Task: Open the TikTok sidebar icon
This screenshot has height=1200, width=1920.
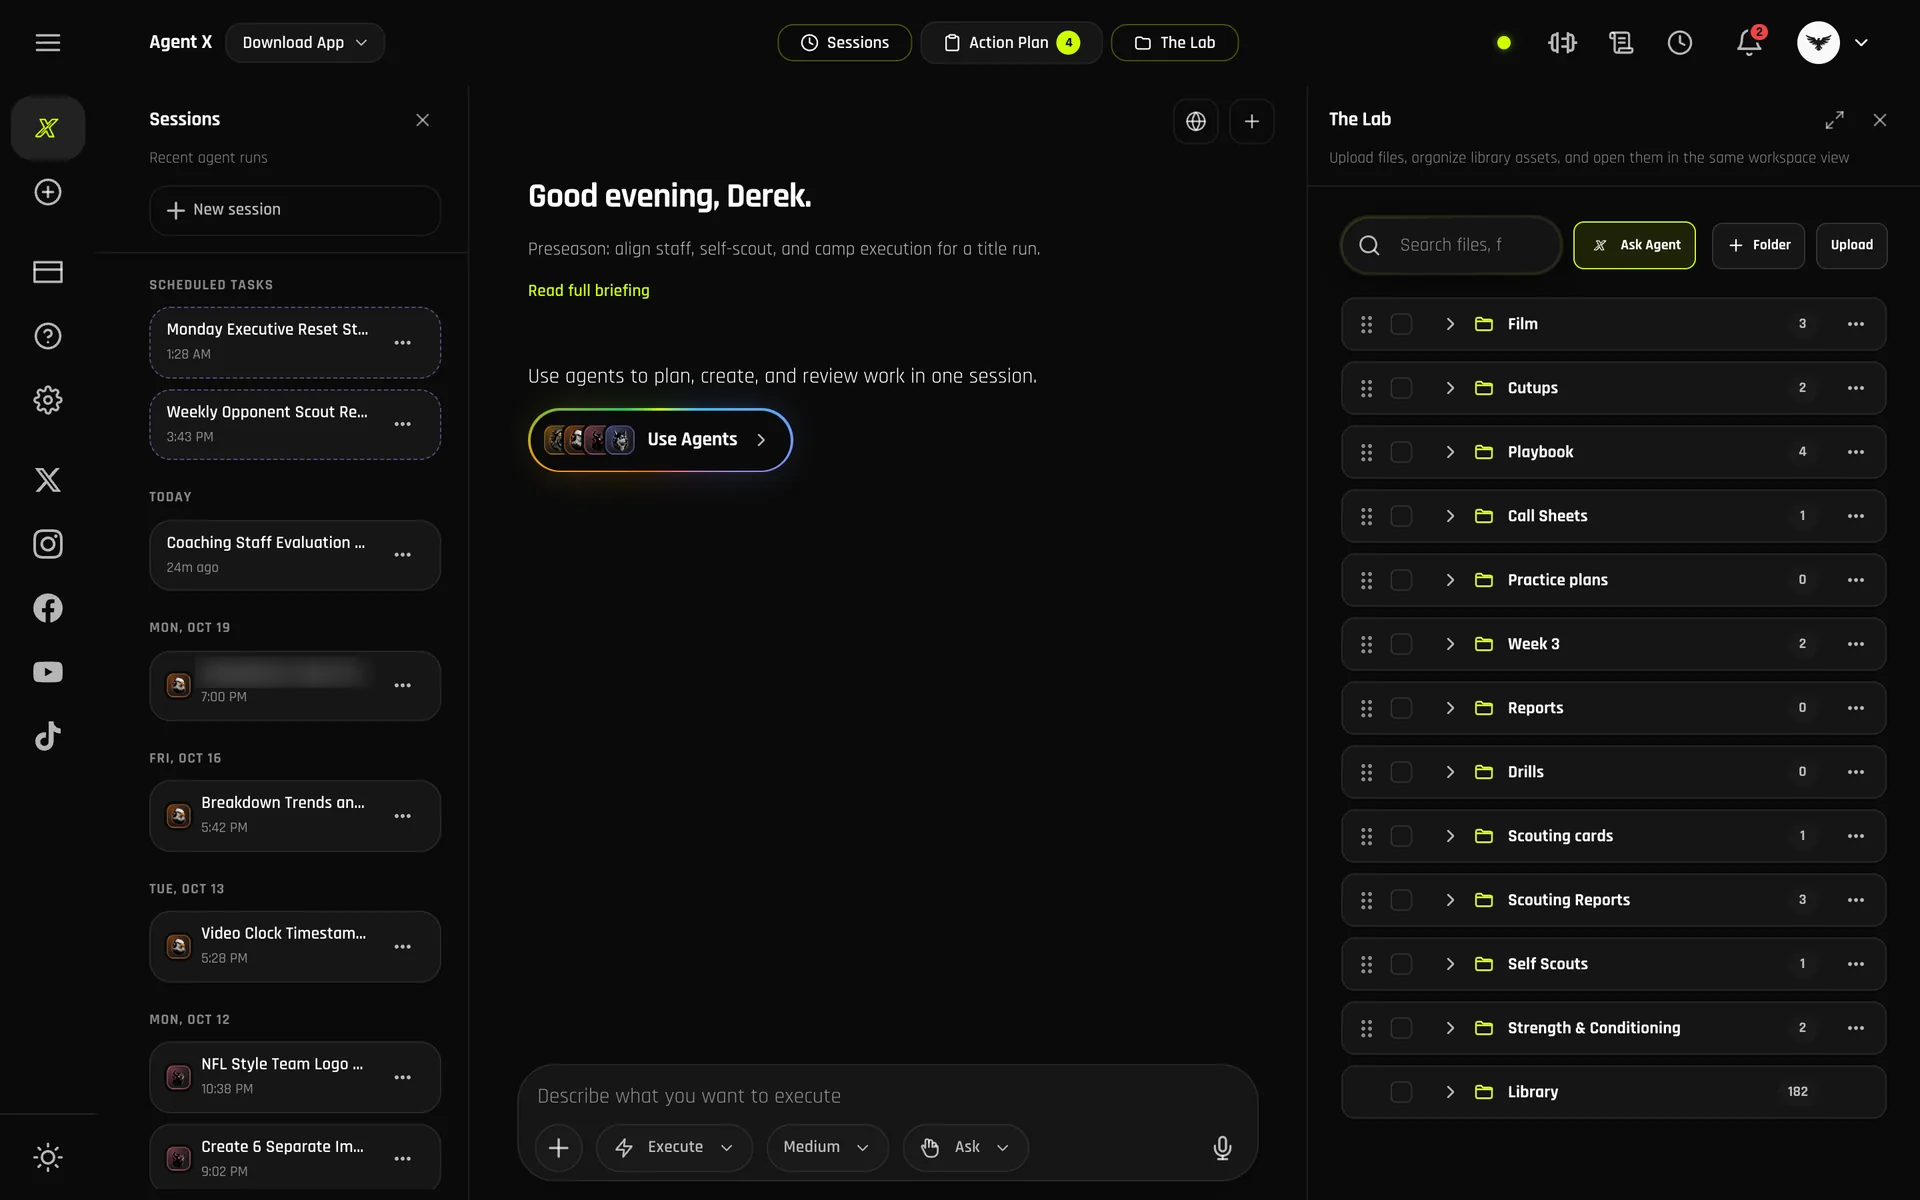Action: 48,736
